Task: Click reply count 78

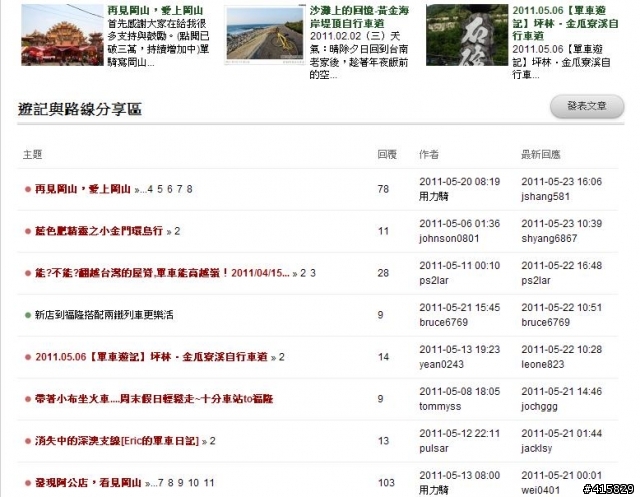Action: pos(383,189)
